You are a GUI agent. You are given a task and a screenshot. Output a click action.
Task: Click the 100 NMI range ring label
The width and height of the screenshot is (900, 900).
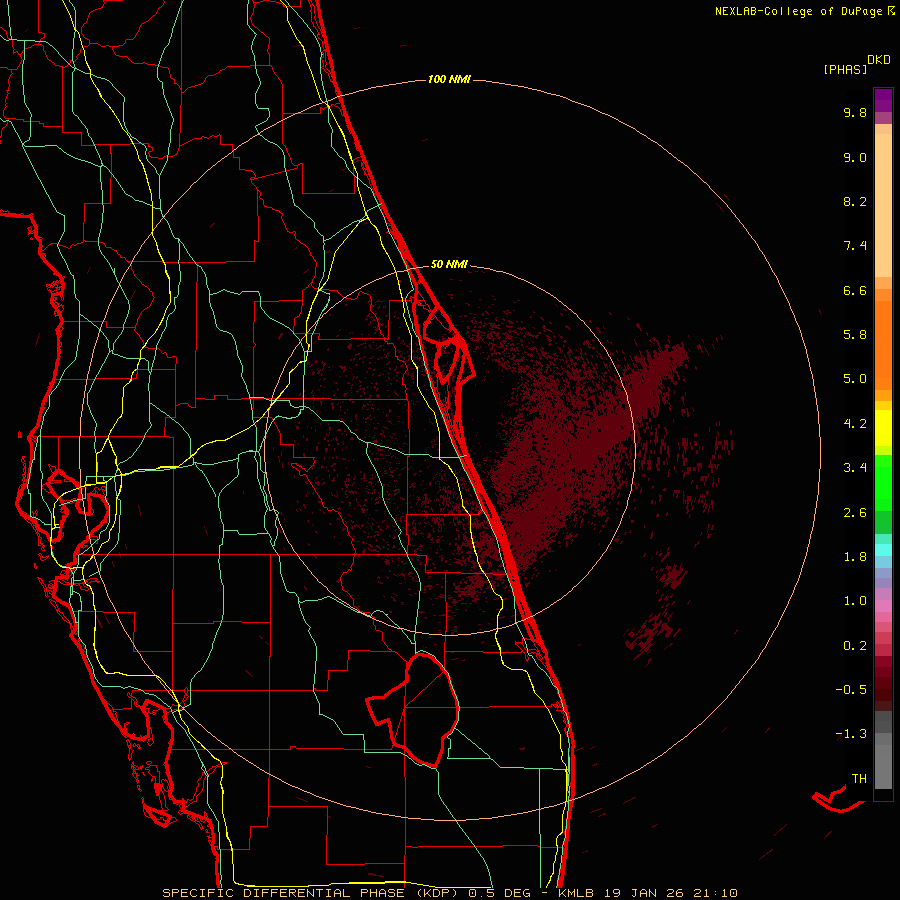(449, 79)
